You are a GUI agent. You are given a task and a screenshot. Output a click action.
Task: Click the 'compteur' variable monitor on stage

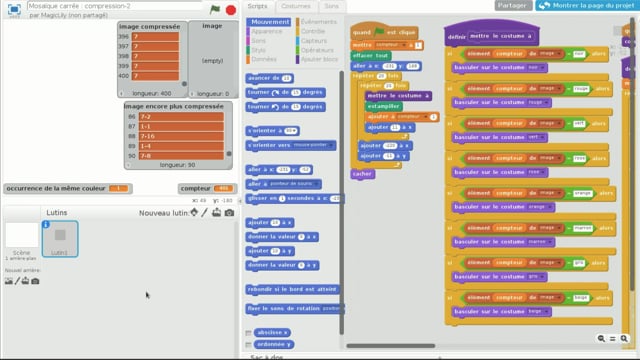coord(208,189)
